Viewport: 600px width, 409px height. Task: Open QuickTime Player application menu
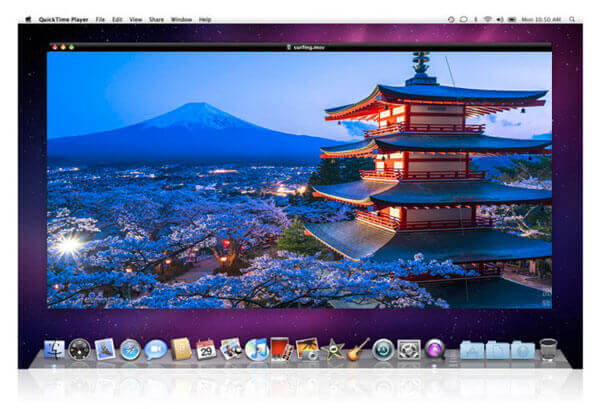(63, 20)
